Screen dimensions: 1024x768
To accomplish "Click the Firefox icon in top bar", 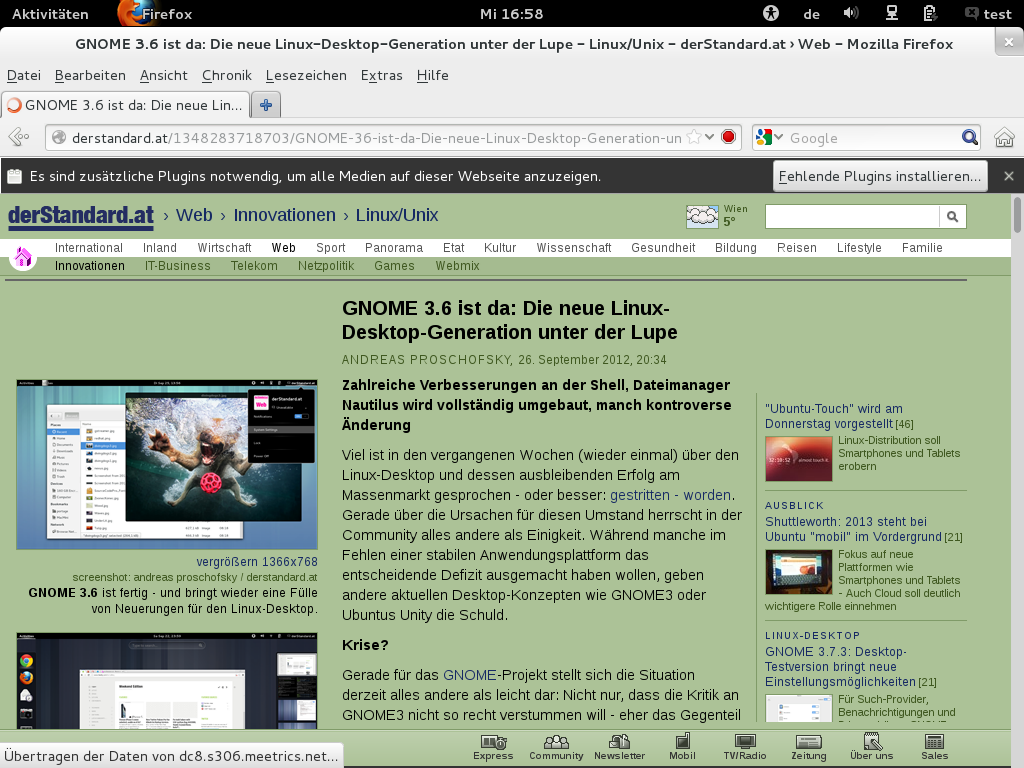I will point(134,13).
